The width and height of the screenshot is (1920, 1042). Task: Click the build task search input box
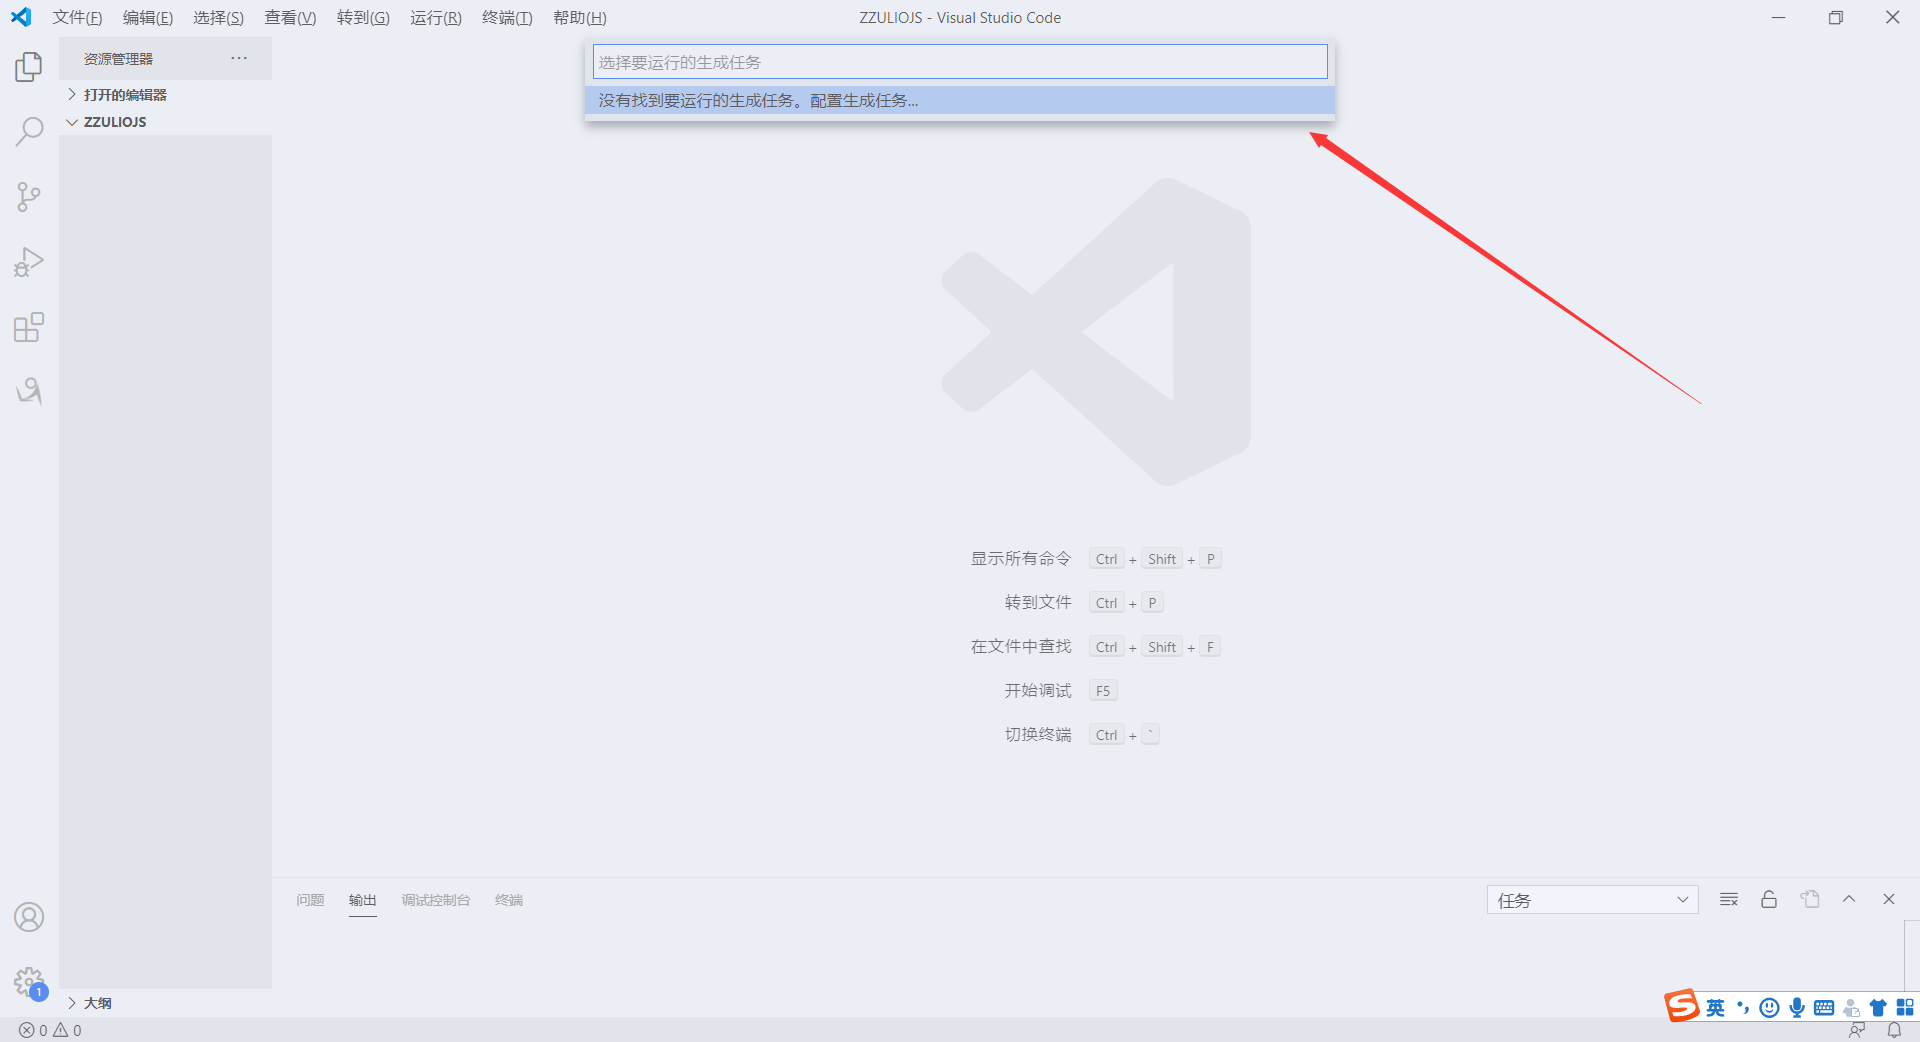pos(959,62)
